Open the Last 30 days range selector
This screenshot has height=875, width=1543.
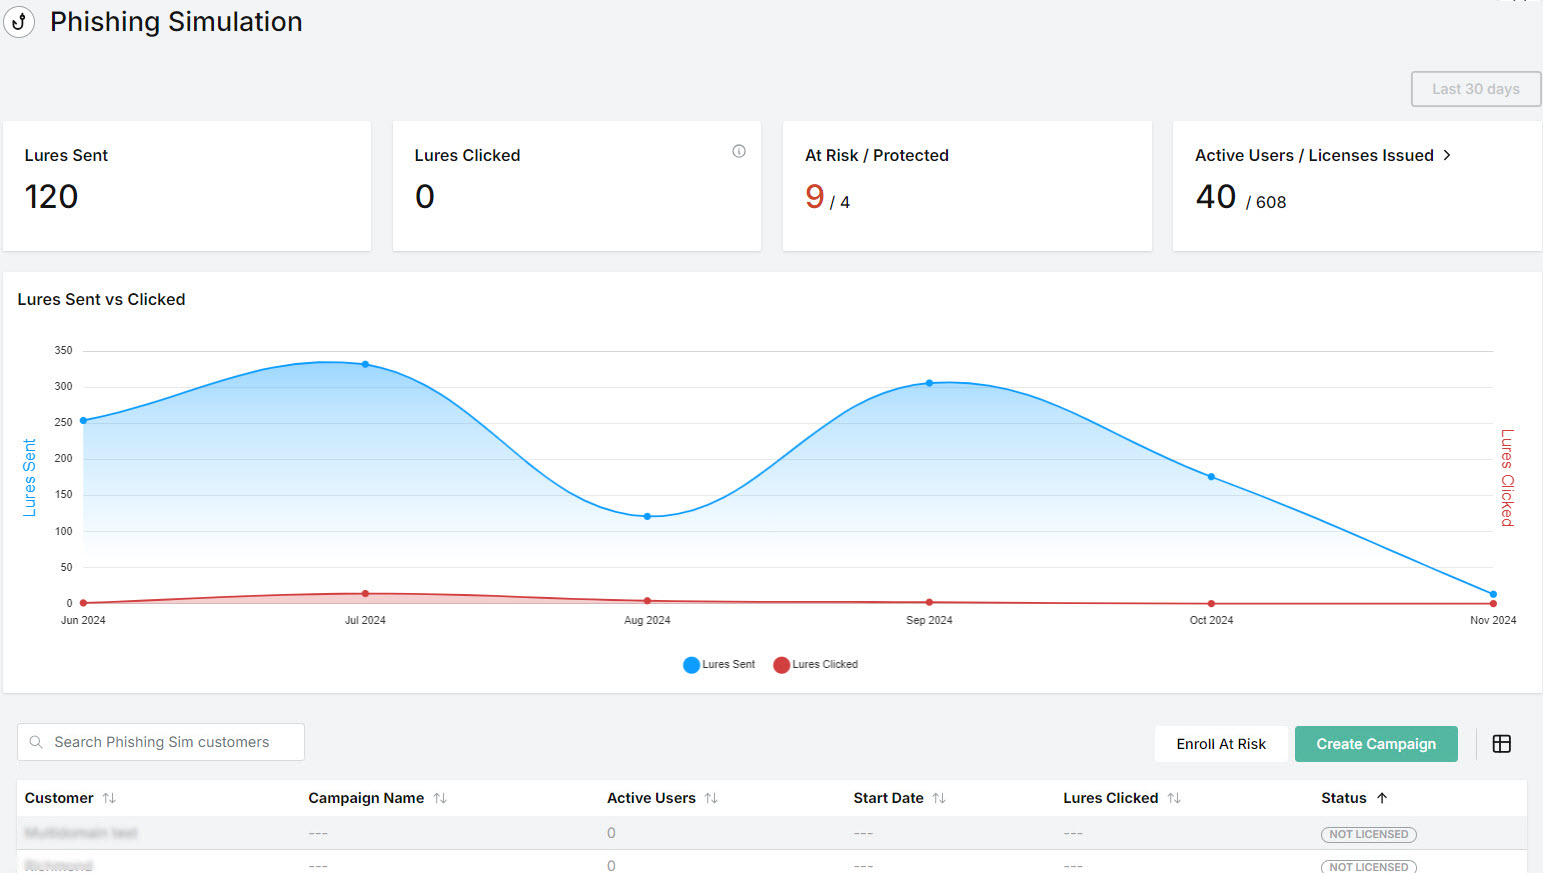click(x=1476, y=89)
